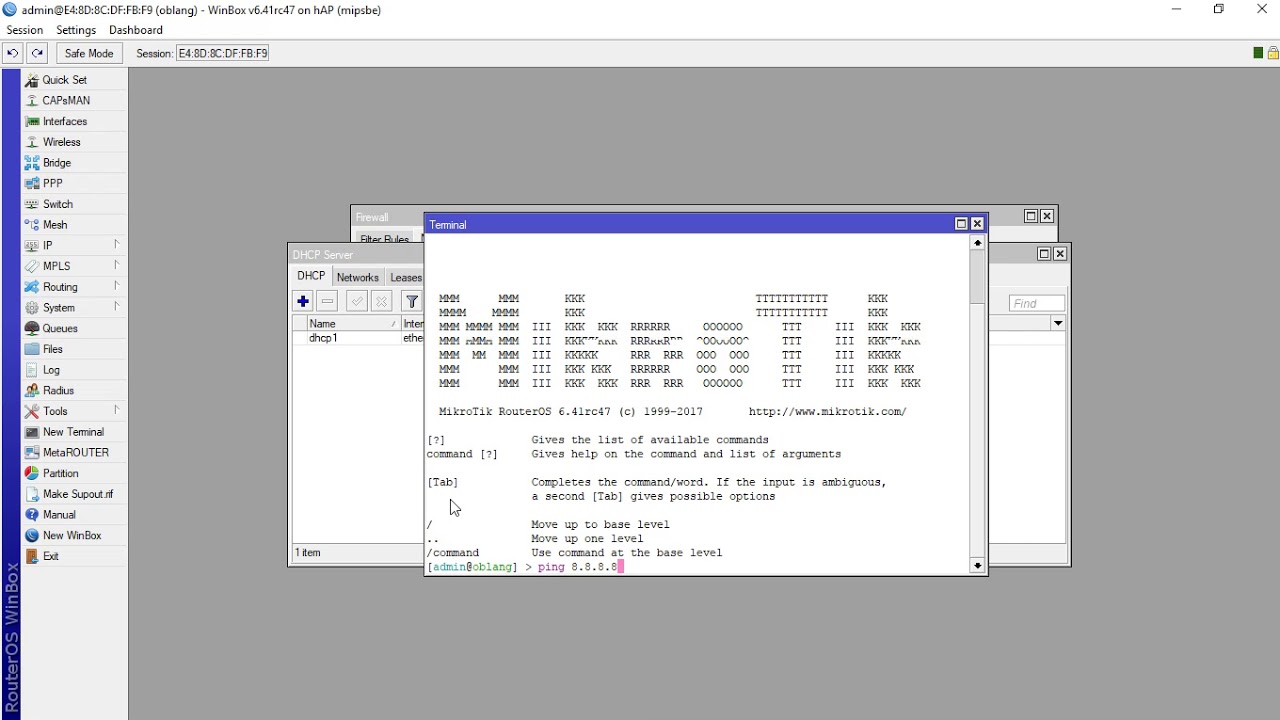Close the Terminal window
The image size is (1280, 720).
978,224
